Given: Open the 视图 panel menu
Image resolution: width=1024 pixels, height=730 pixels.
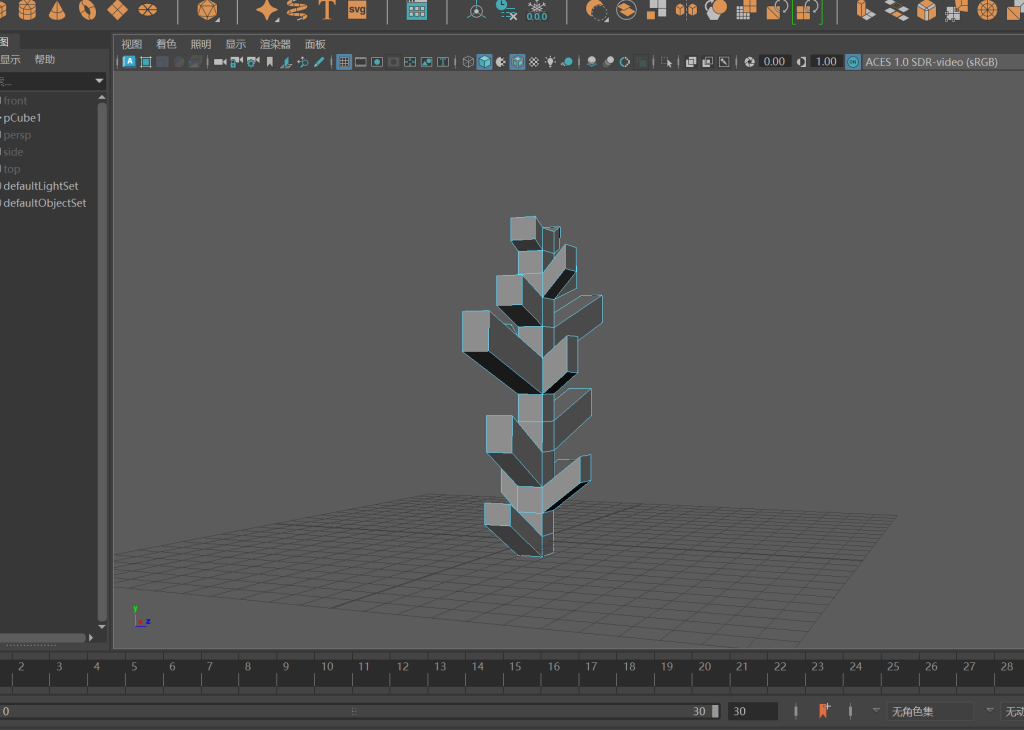Looking at the screenshot, I should 131,44.
